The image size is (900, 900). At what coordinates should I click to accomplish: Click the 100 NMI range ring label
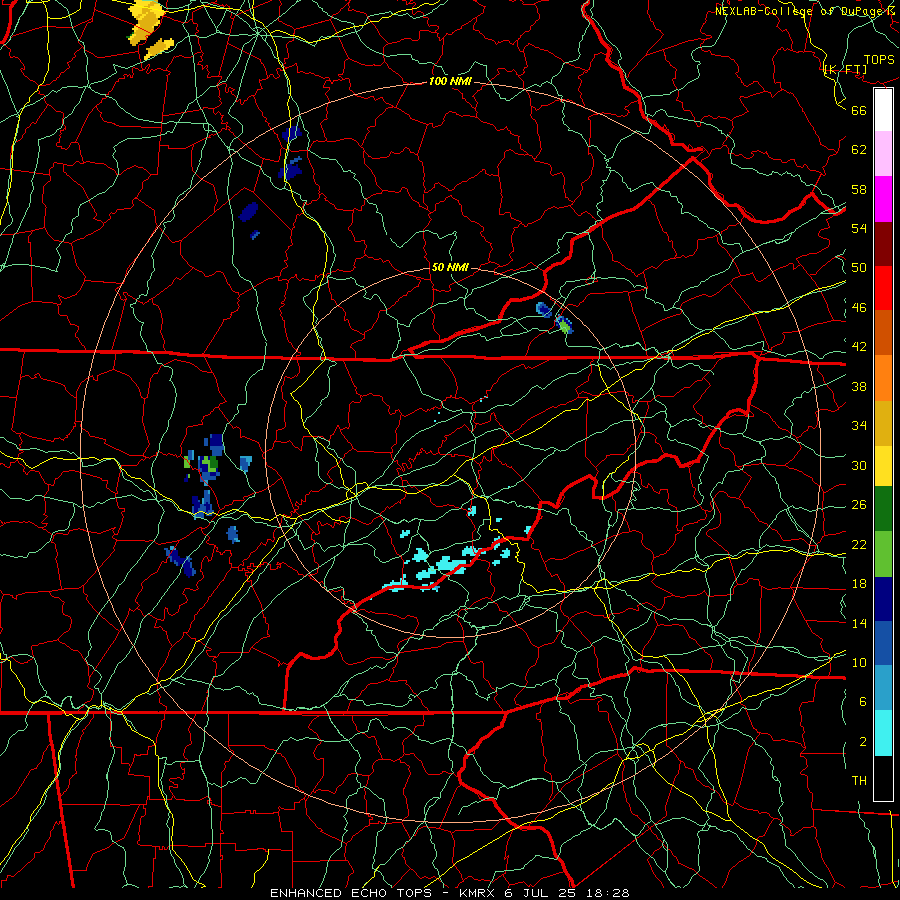pyautogui.click(x=450, y=82)
